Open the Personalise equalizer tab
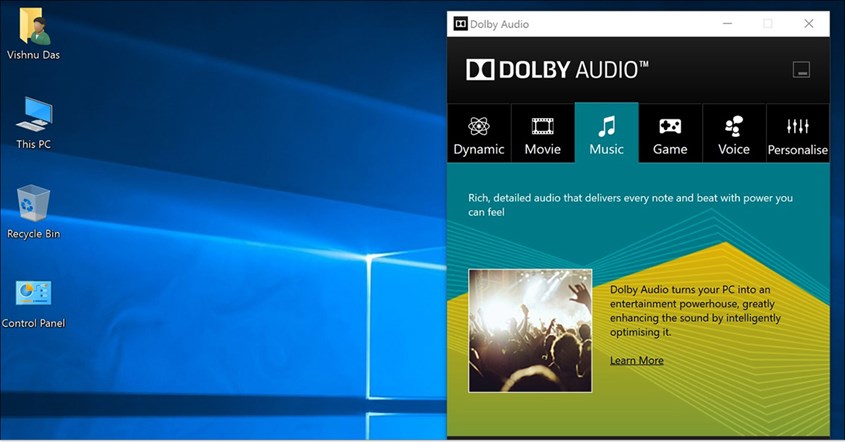 798,134
